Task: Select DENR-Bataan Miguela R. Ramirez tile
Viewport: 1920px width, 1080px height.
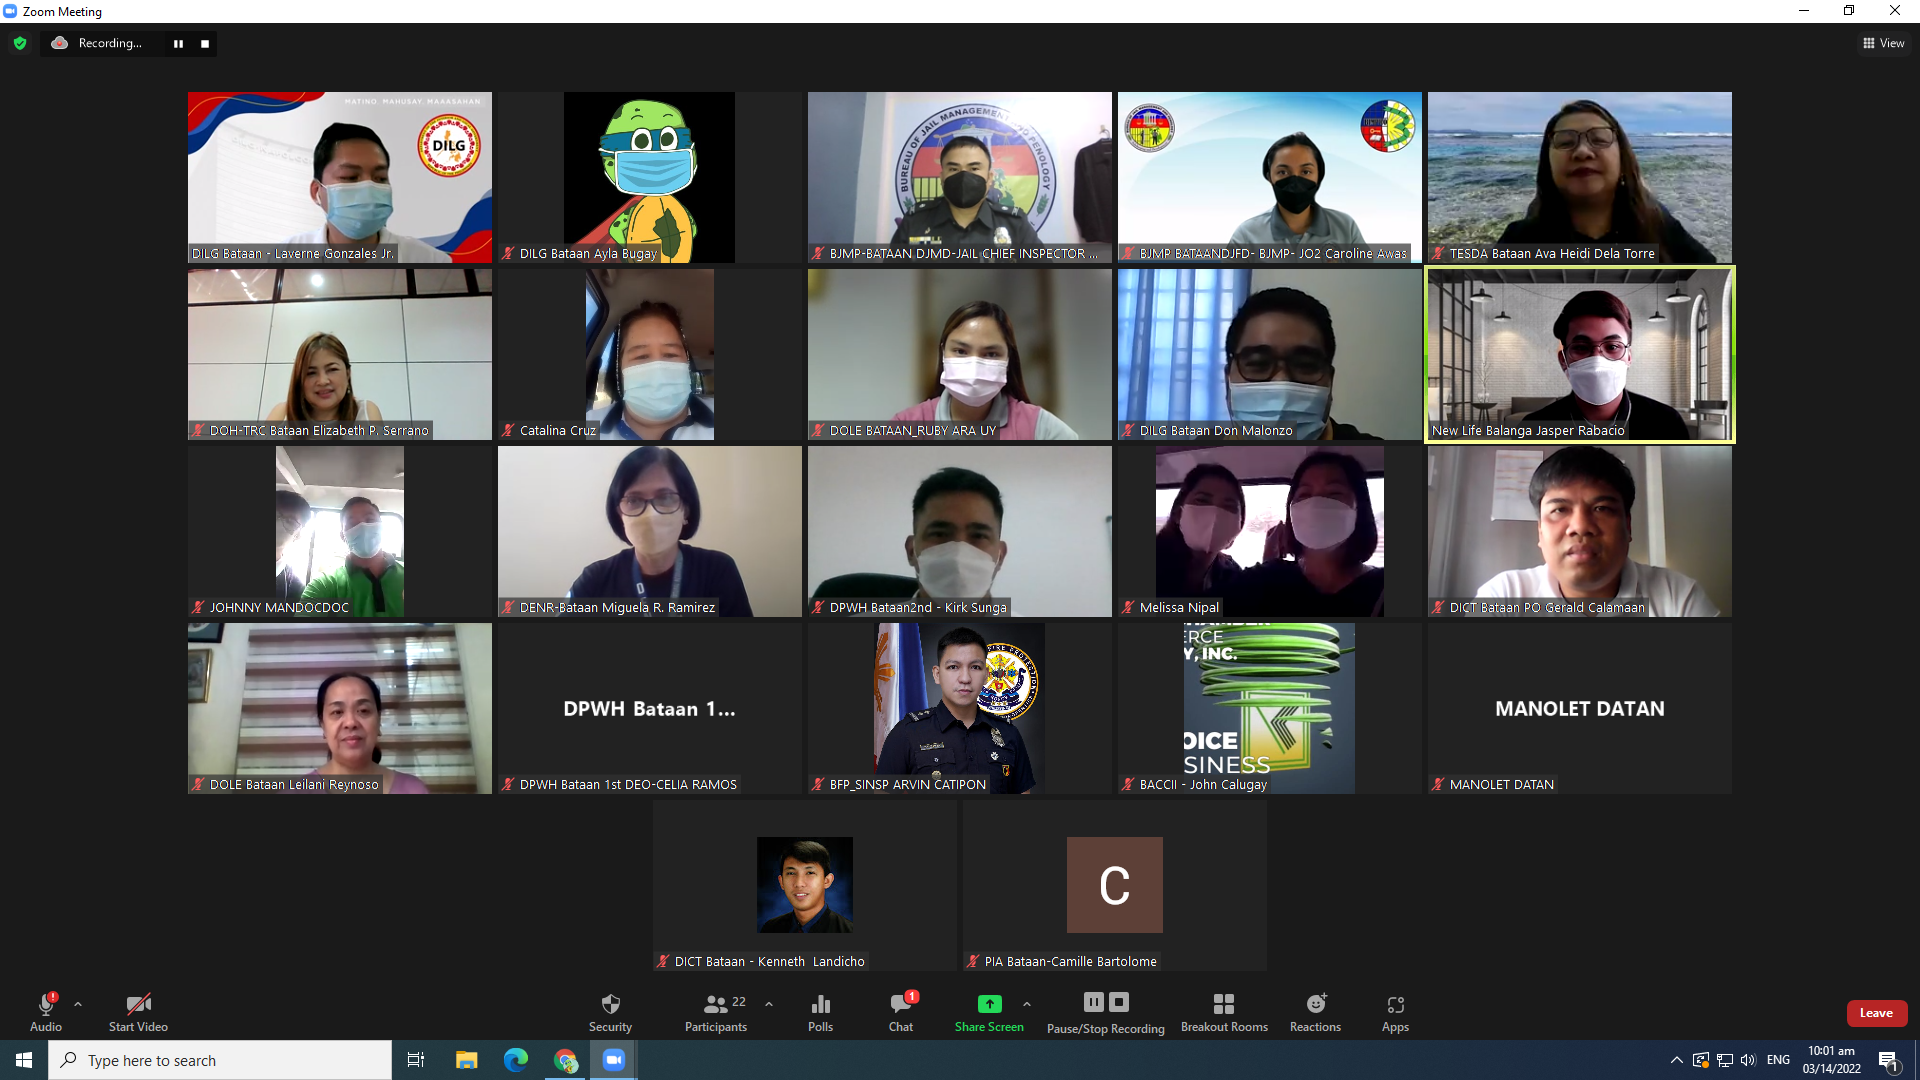Action: tap(650, 532)
